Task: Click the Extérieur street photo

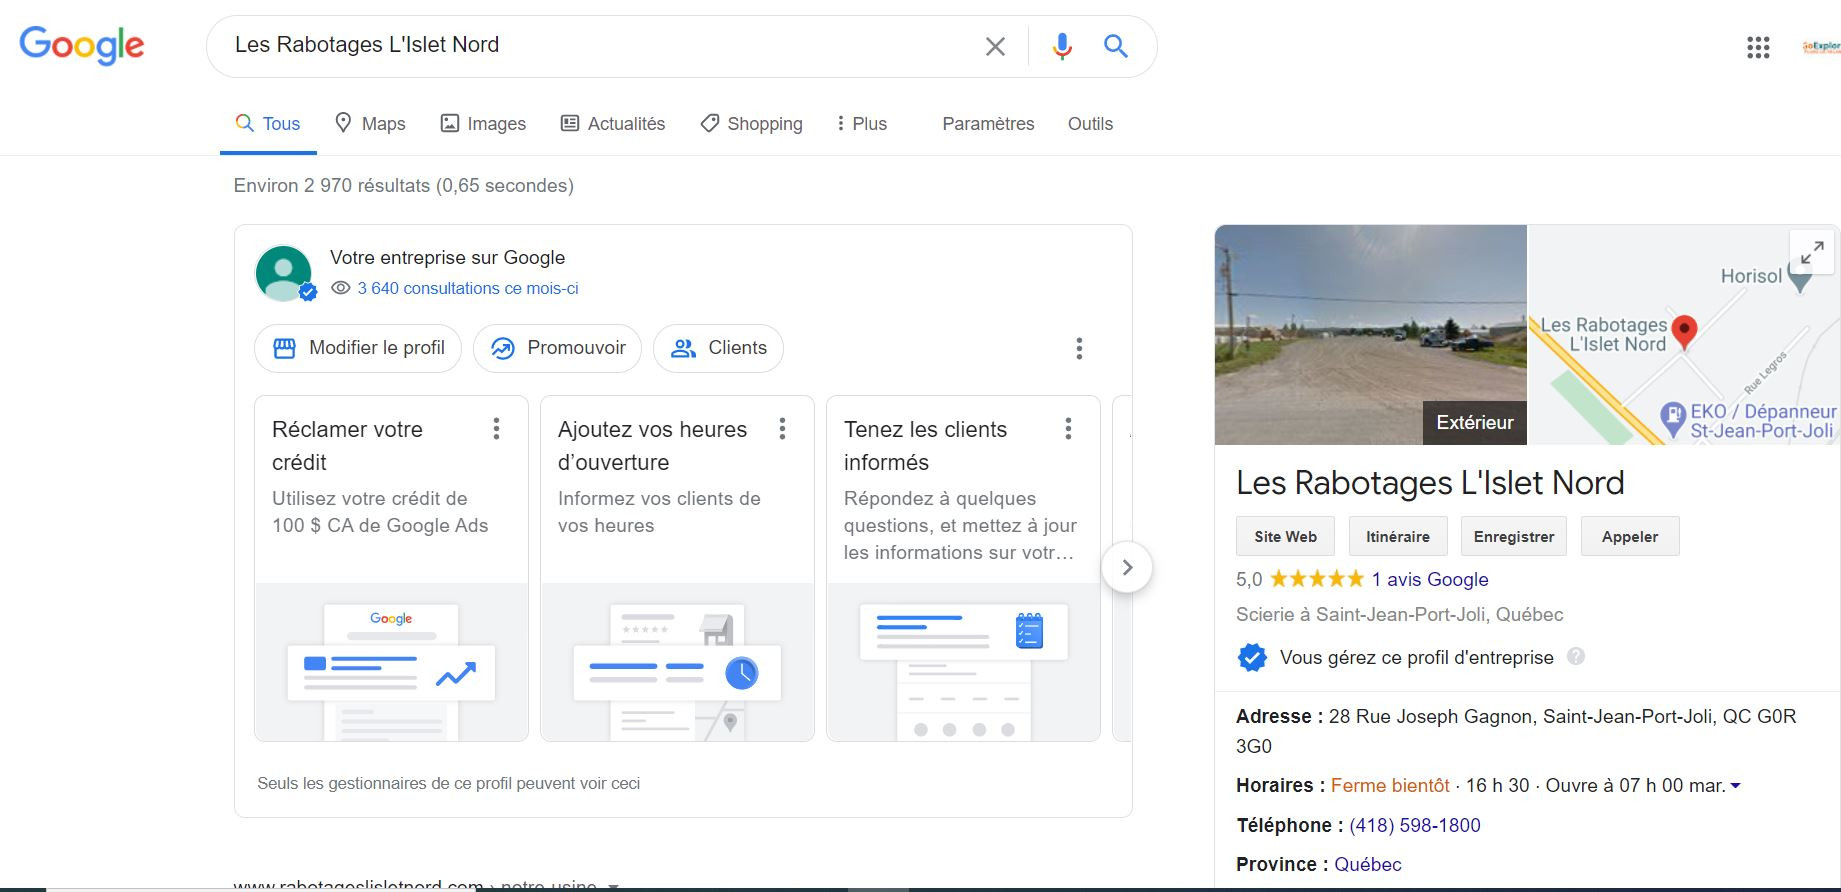Action: point(1371,335)
